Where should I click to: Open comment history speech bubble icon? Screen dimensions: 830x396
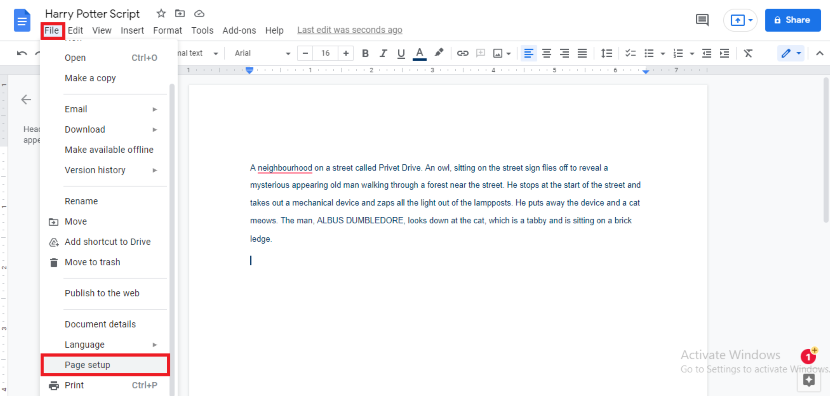click(x=702, y=20)
